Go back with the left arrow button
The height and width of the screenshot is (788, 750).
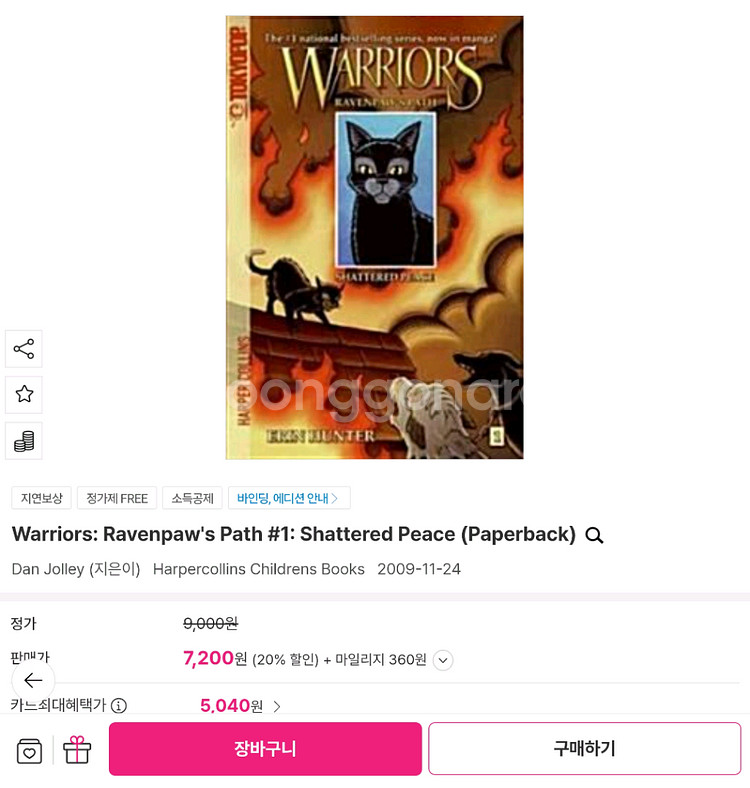(33, 680)
